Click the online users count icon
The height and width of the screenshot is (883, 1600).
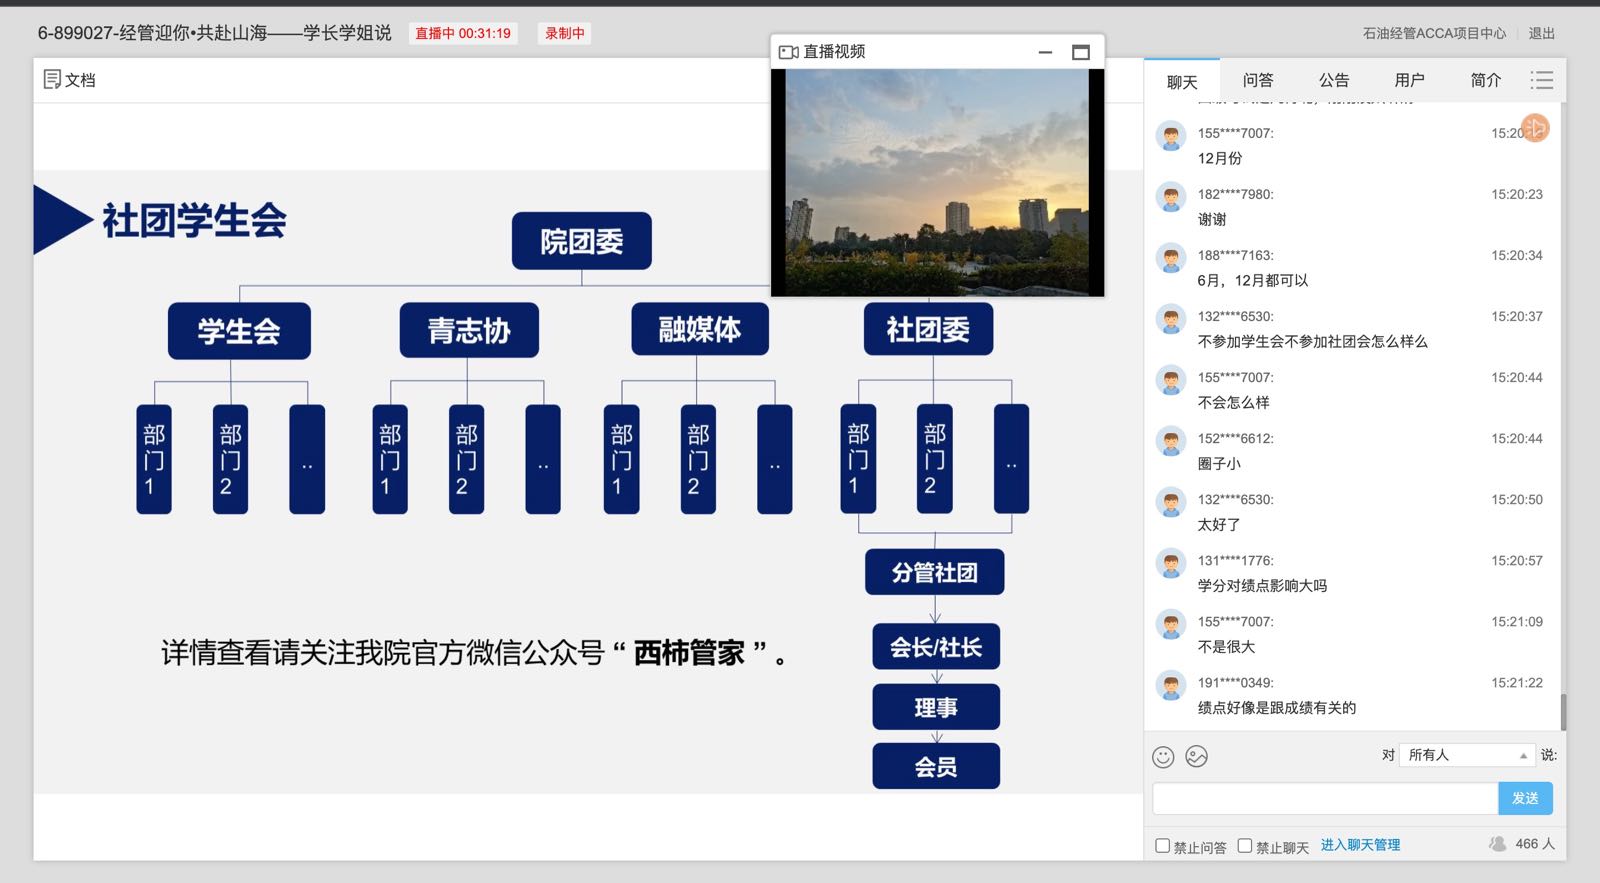(x=1498, y=844)
